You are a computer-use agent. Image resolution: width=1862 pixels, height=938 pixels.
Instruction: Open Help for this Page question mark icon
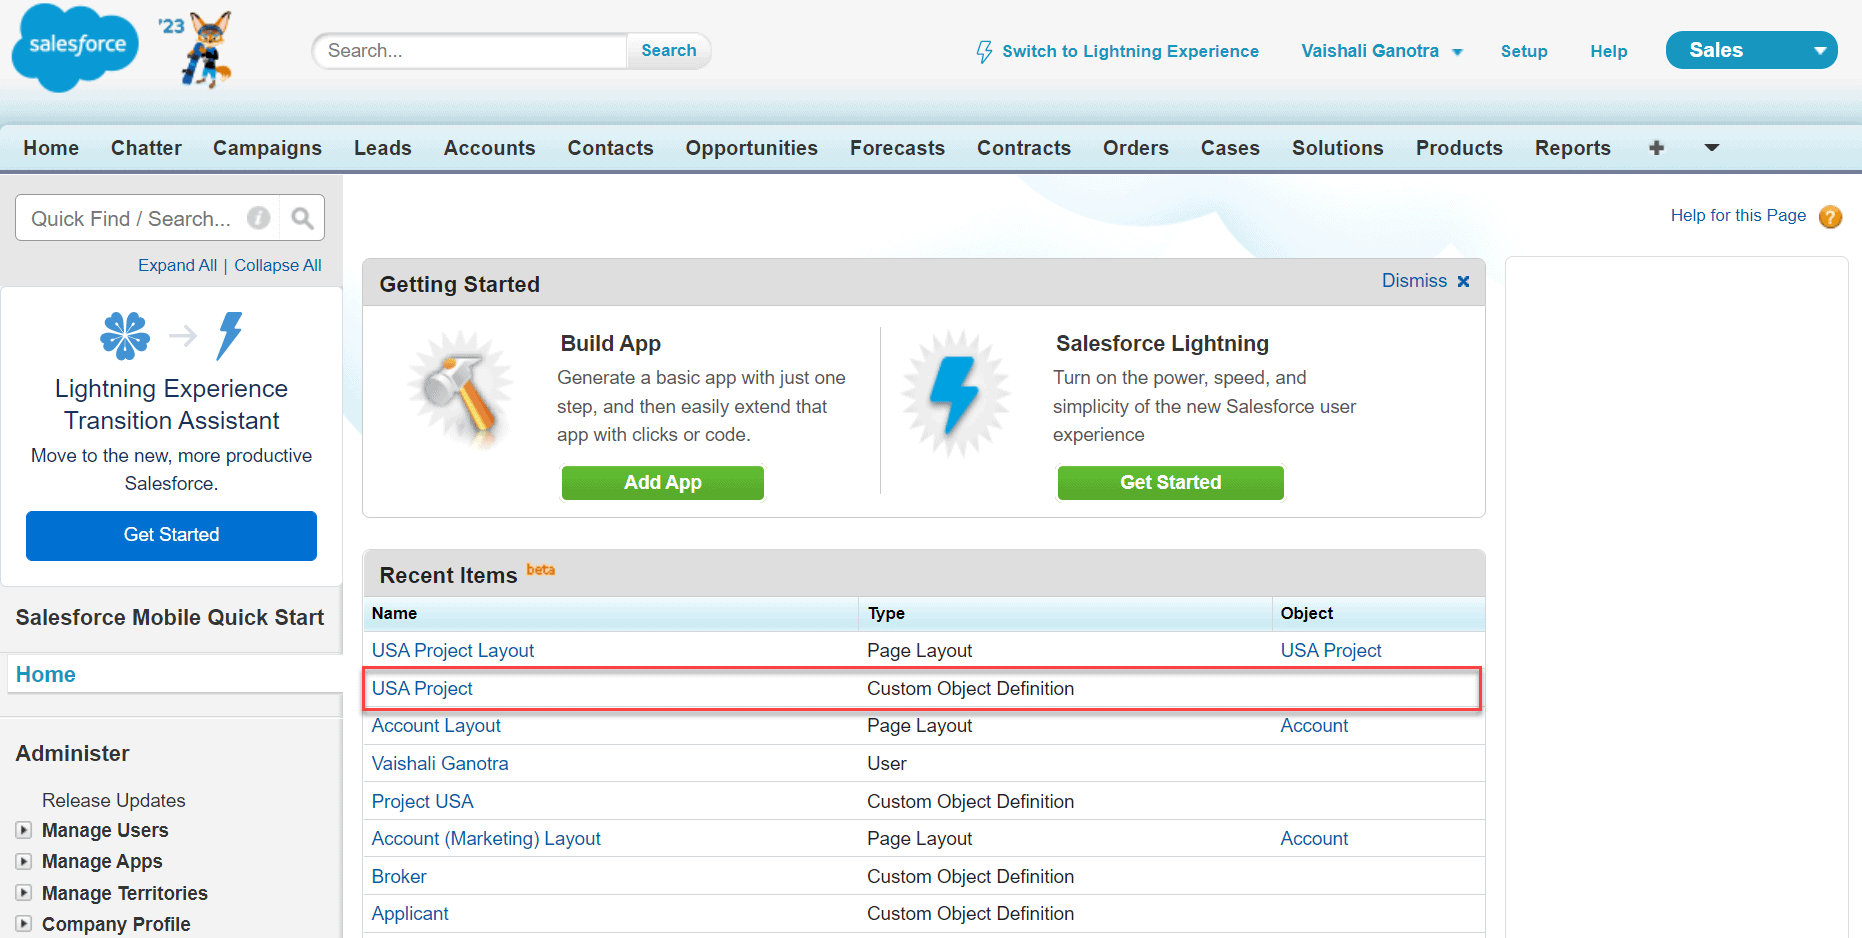click(1830, 216)
